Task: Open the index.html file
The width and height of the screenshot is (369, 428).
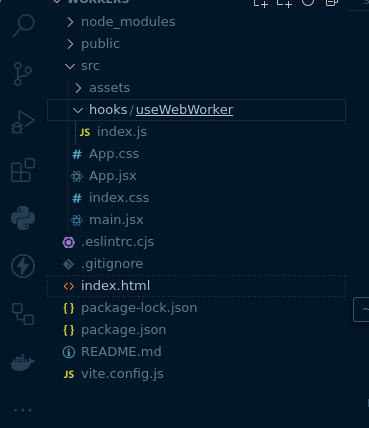Action: [196, 286]
